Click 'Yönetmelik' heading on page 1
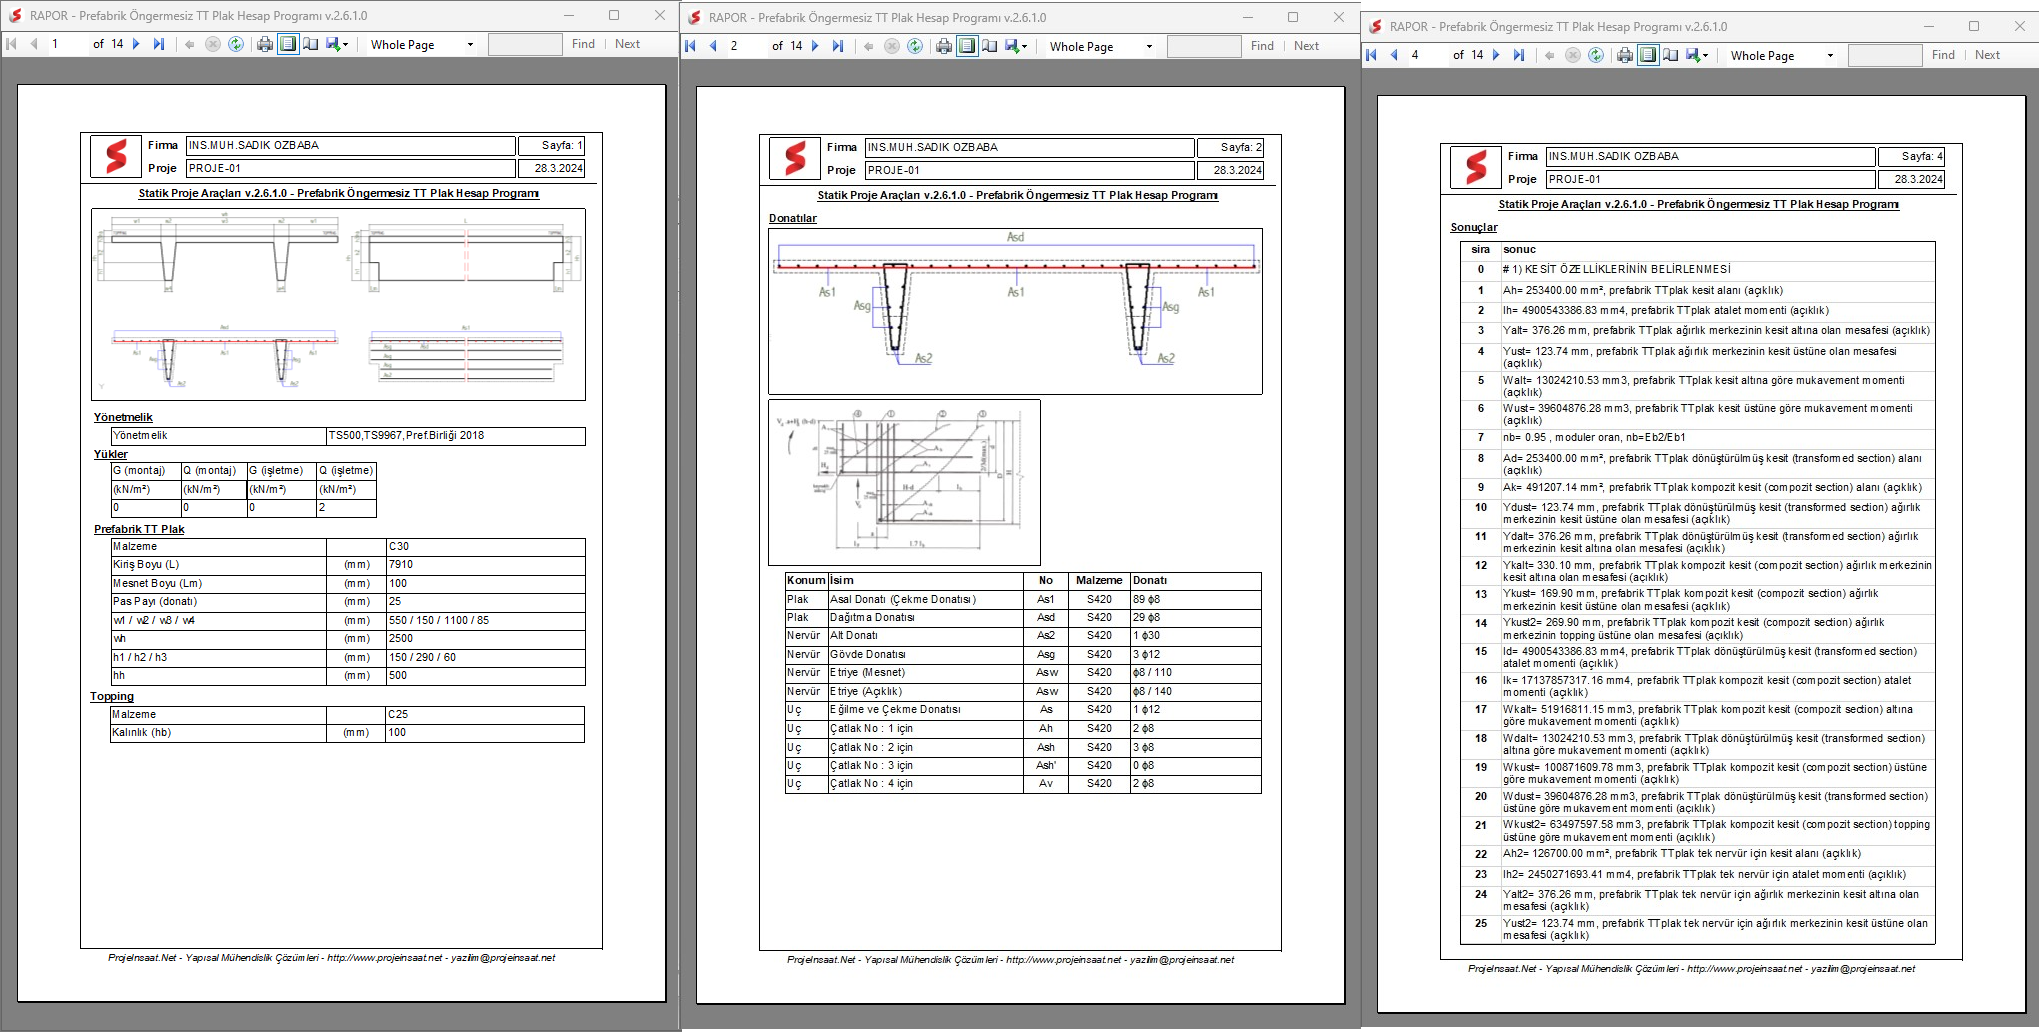The height and width of the screenshot is (1032, 2040). click(123, 418)
